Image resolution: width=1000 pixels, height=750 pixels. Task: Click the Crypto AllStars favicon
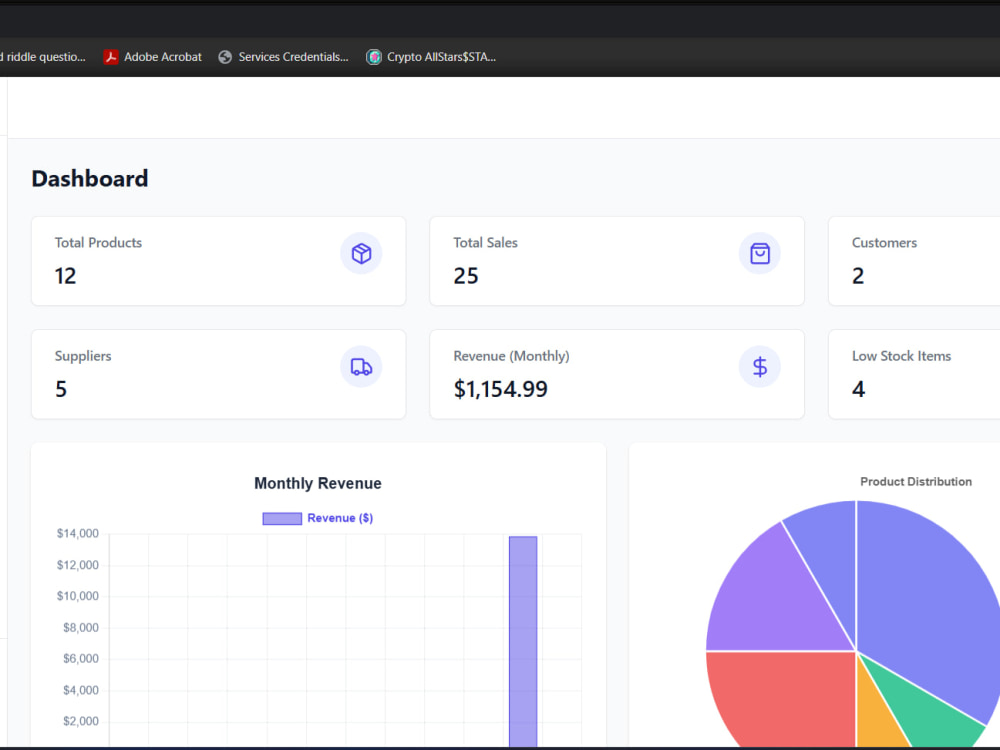tap(374, 57)
